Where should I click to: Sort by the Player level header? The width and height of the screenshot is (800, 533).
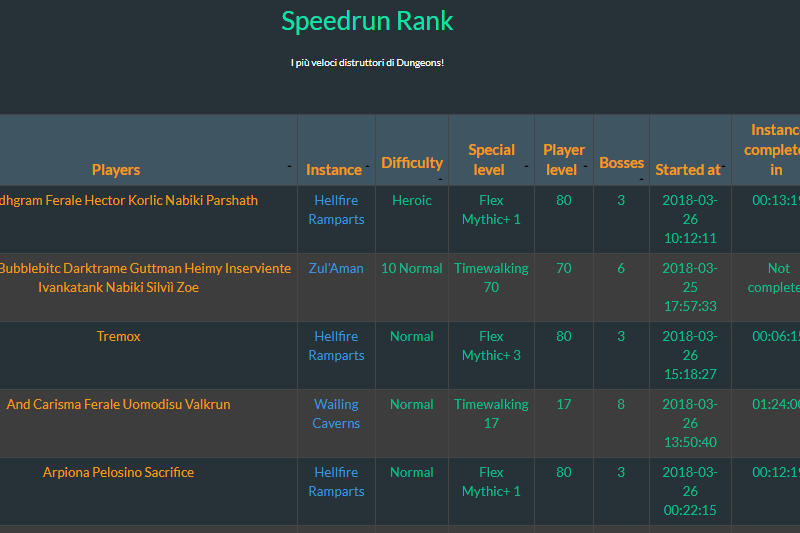click(x=564, y=160)
